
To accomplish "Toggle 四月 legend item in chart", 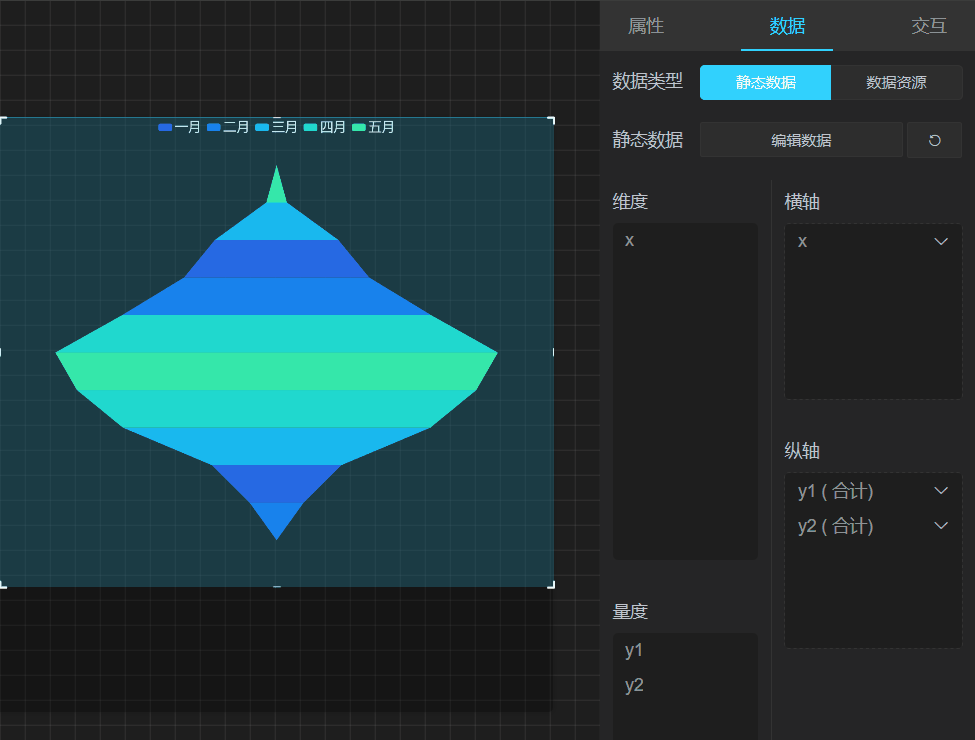I will 325,127.
